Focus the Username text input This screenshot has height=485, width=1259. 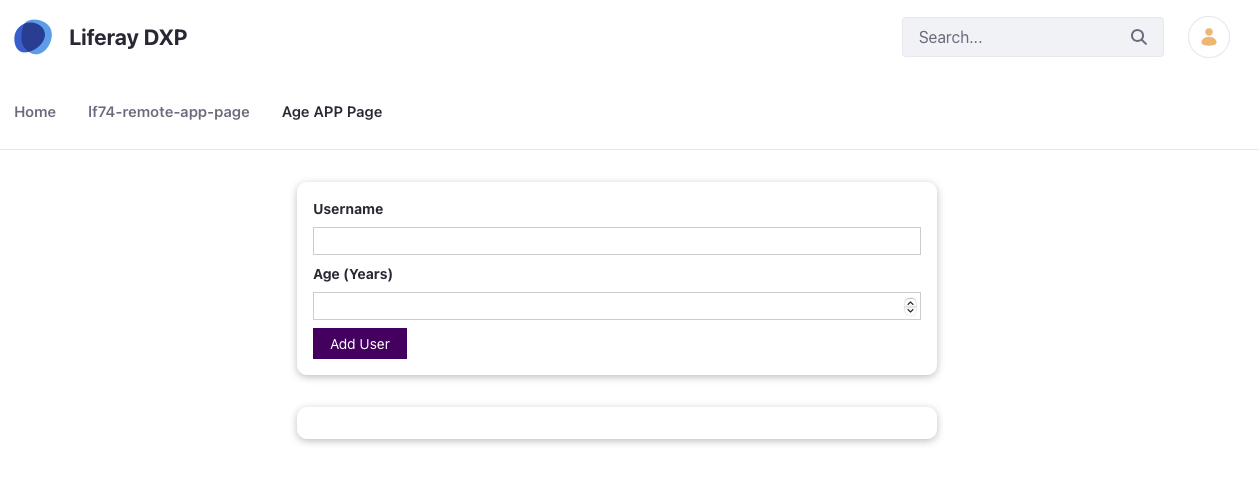(617, 241)
